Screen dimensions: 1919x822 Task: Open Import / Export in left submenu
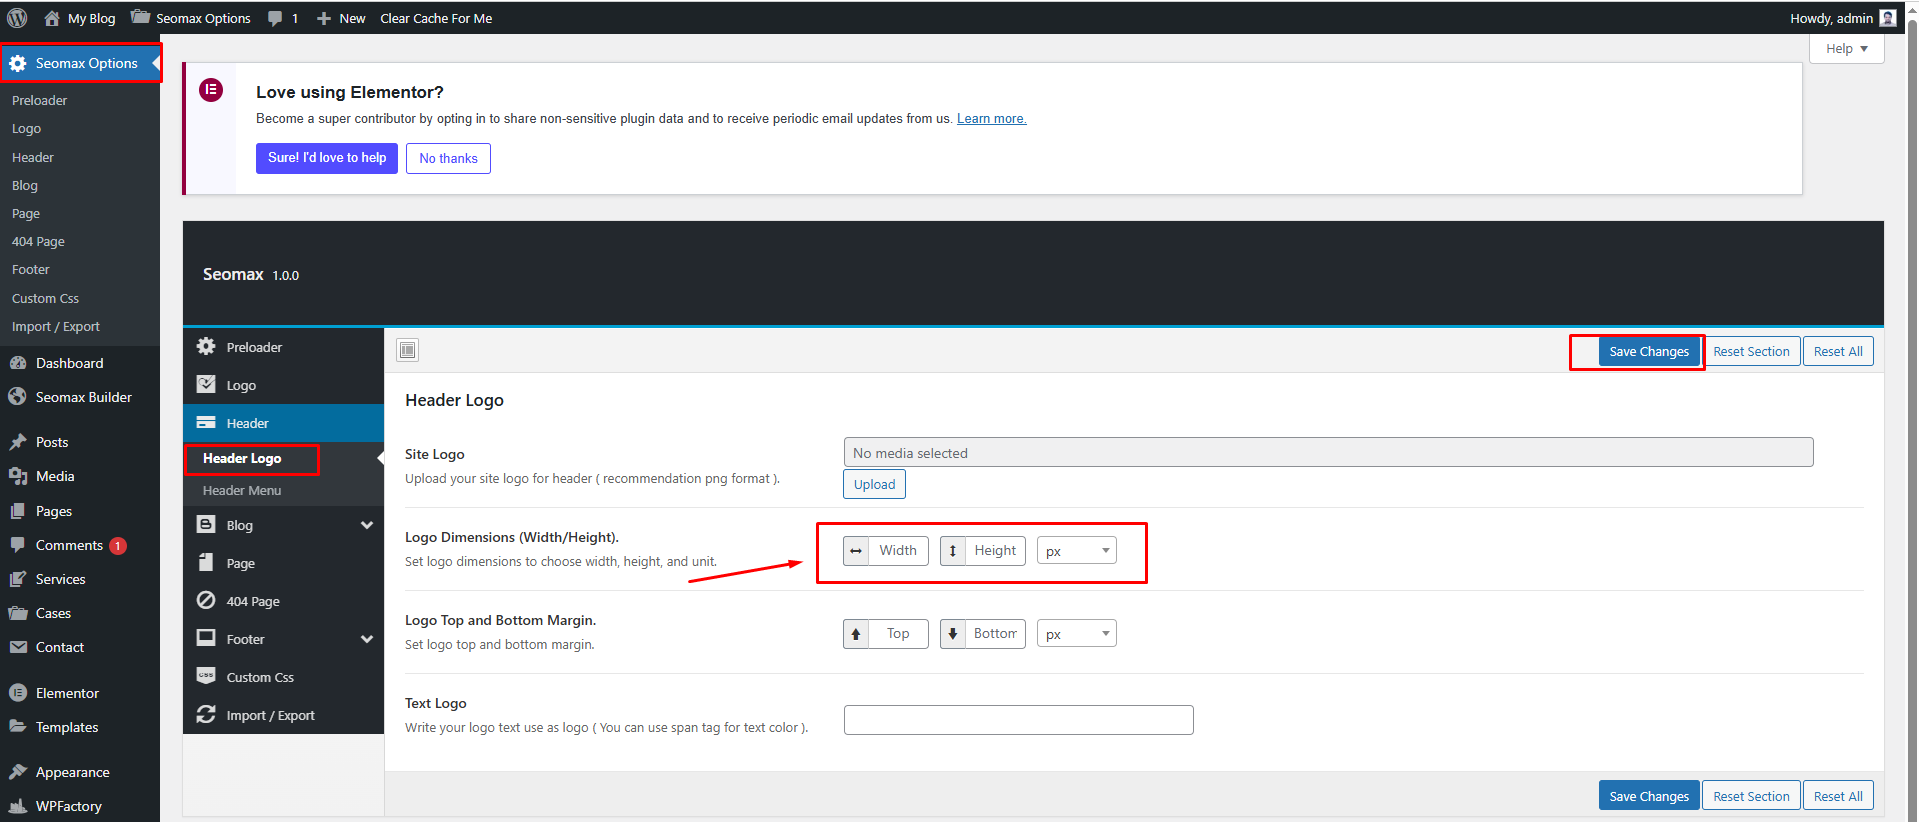(56, 326)
